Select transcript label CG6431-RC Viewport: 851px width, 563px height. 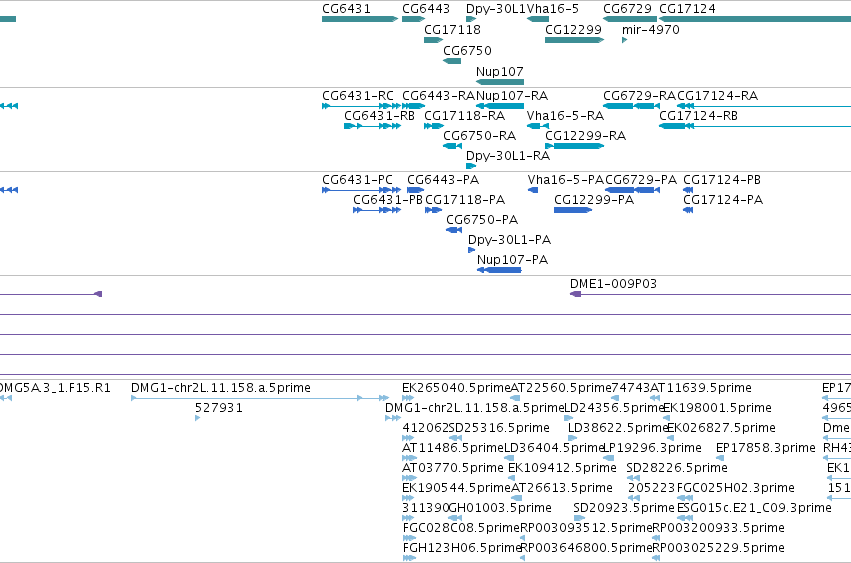click(358, 96)
